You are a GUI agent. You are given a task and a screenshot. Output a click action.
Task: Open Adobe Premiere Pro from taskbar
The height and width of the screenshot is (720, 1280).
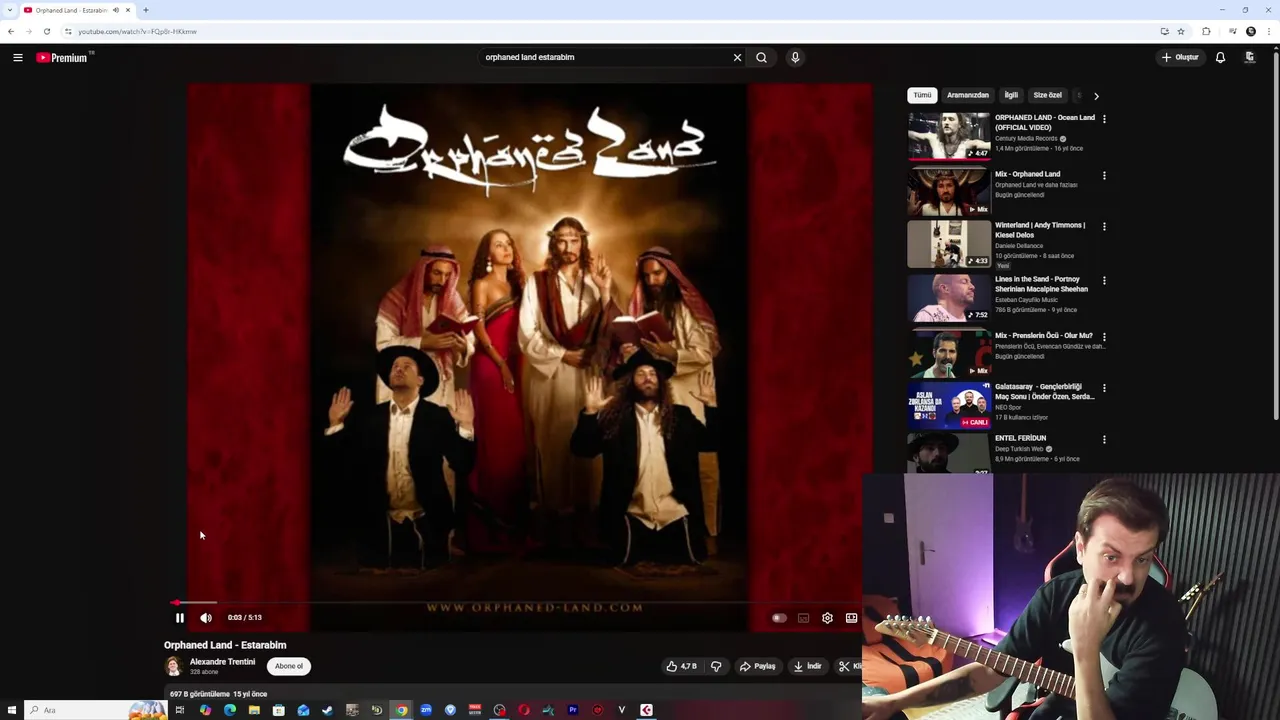click(573, 710)
